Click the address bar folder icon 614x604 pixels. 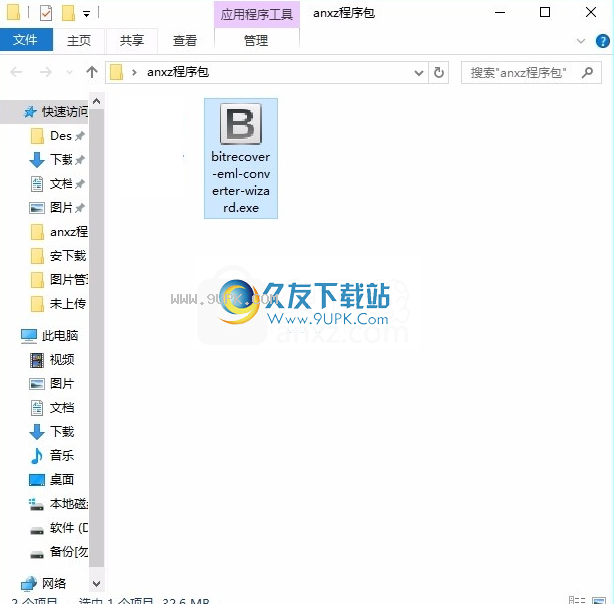coord(116,72)
